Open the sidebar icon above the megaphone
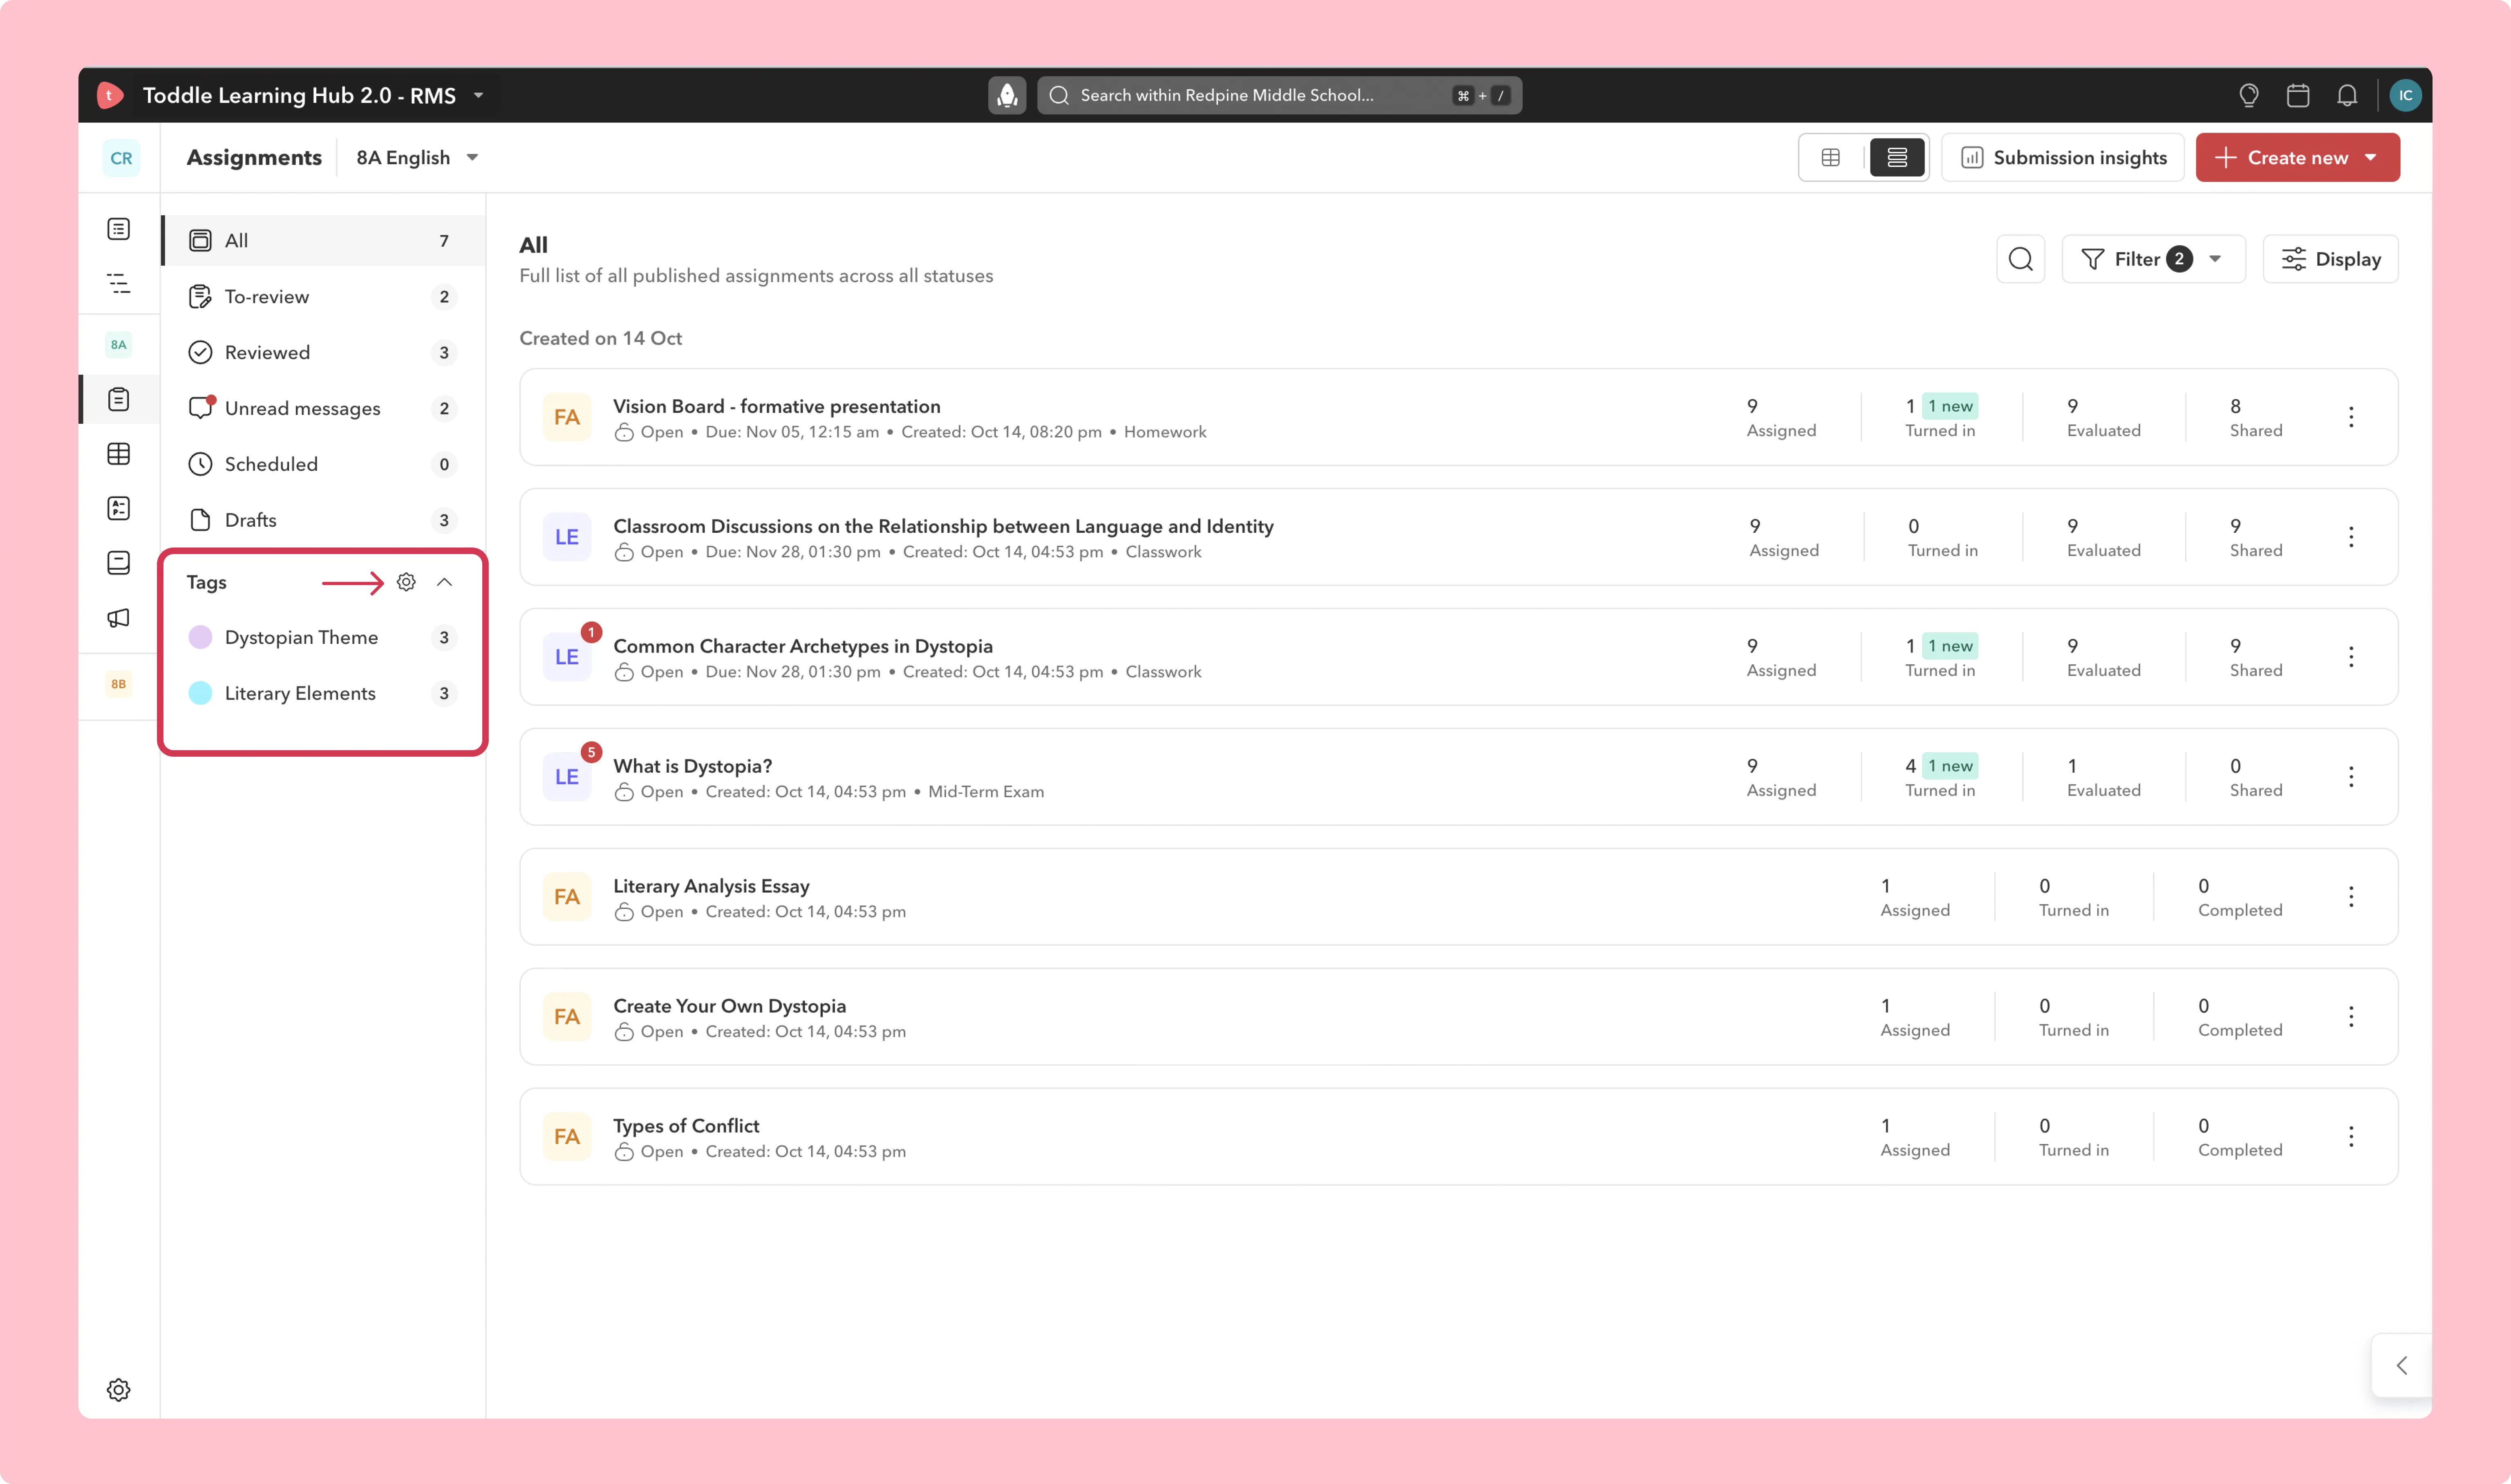The width and height of the screenshot is (2511, 1484). coord(119,563)
